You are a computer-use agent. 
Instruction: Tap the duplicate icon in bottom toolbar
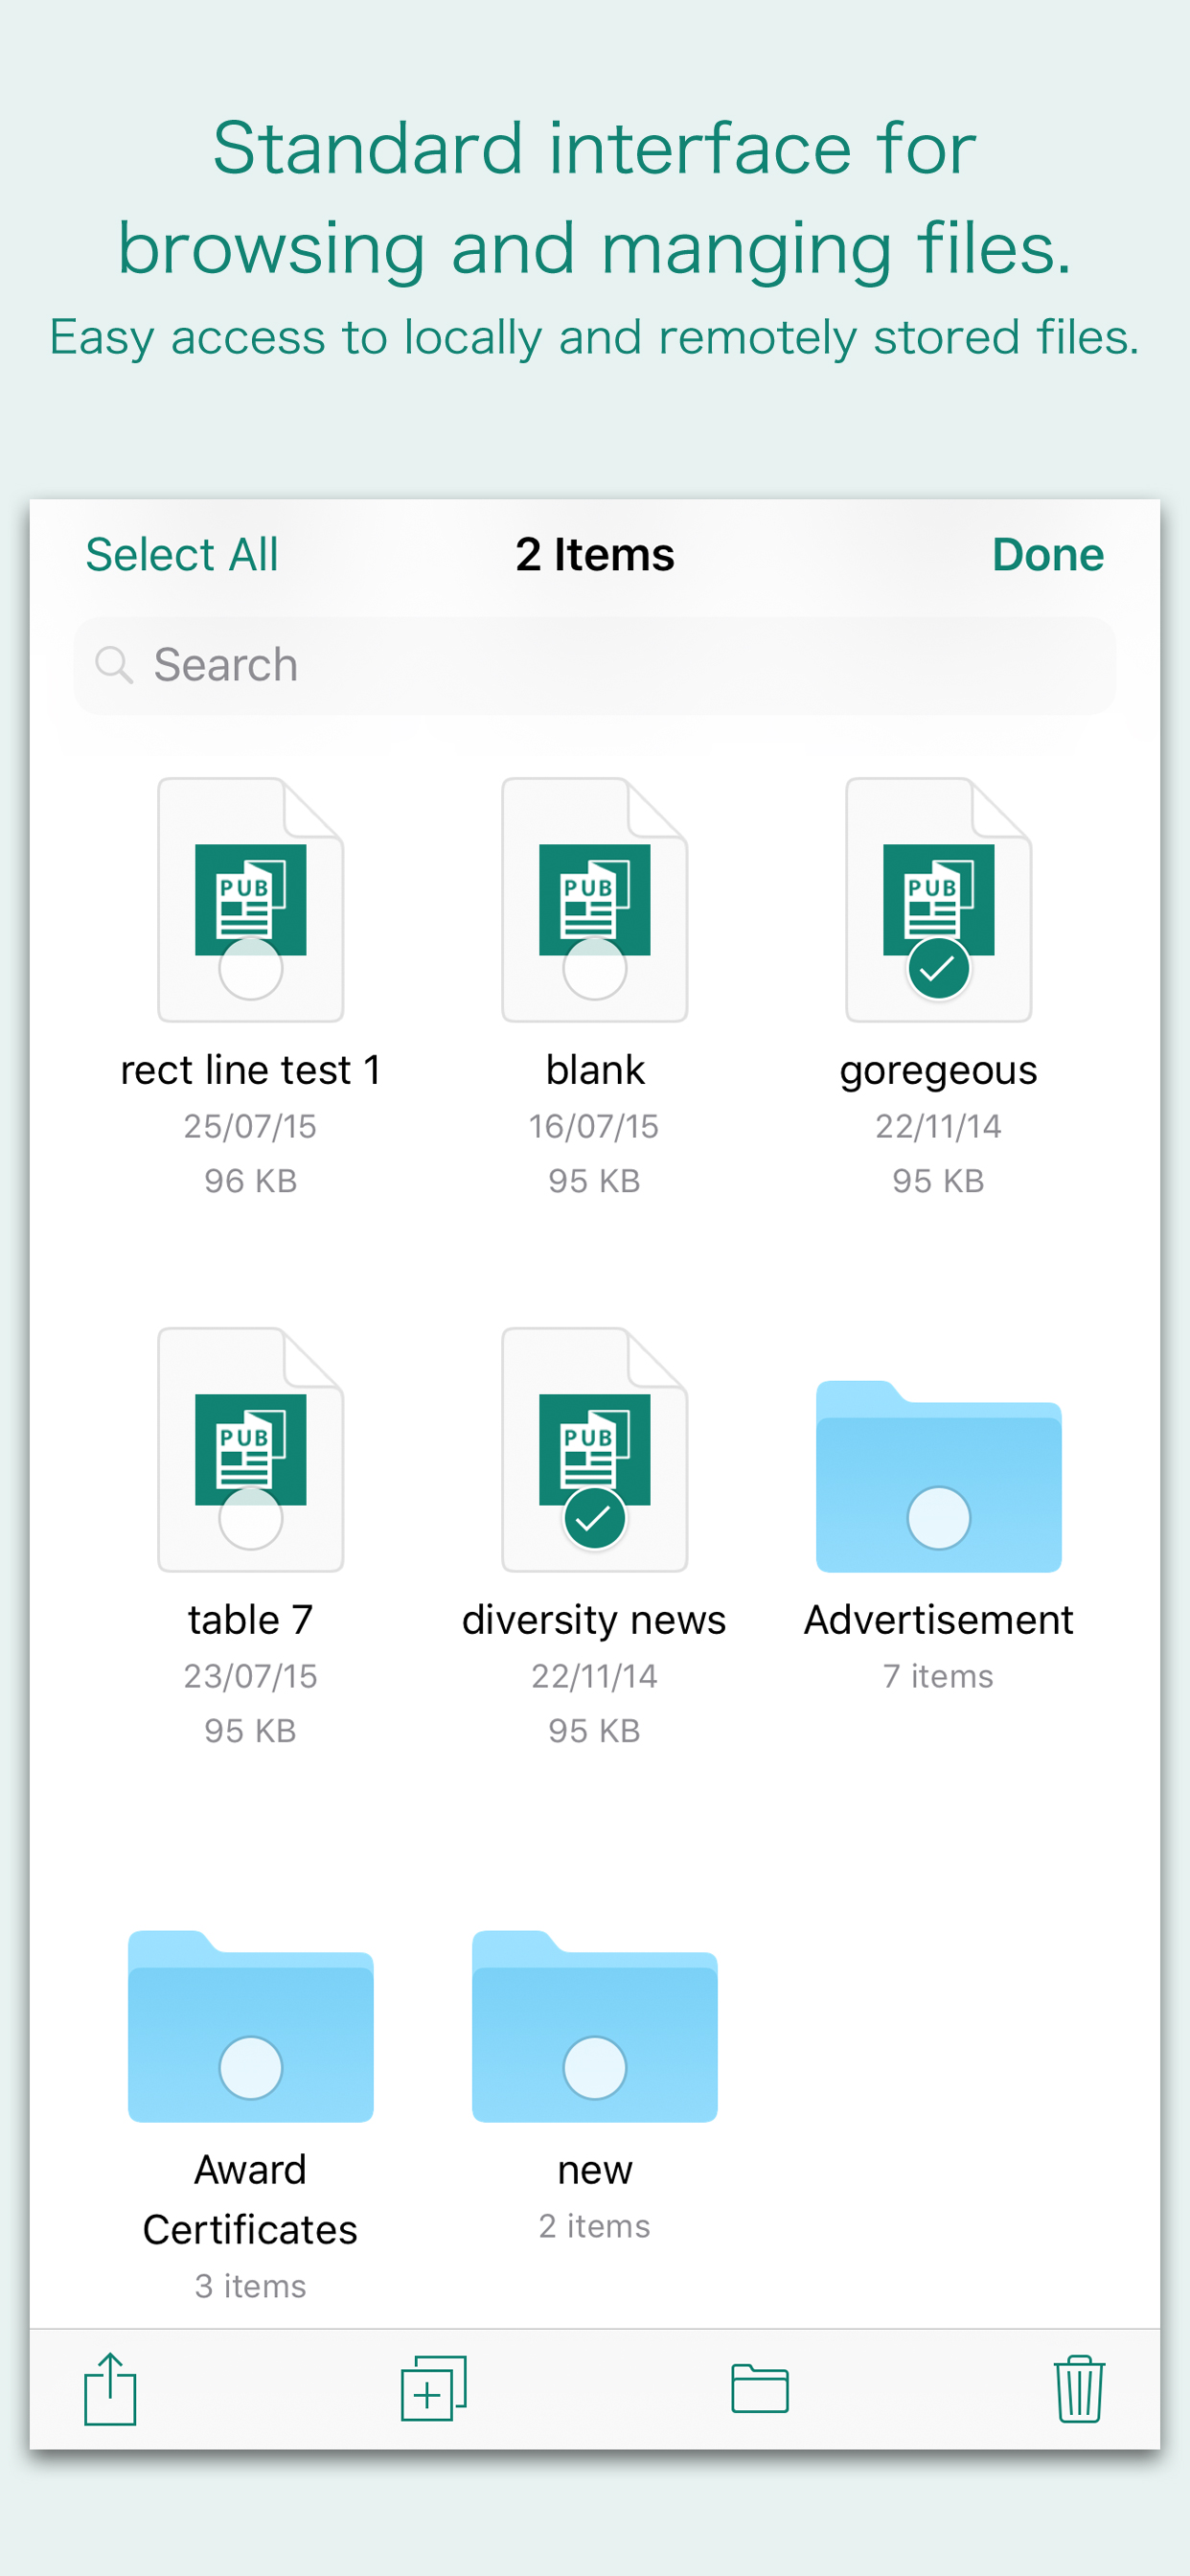[433, 2389]
